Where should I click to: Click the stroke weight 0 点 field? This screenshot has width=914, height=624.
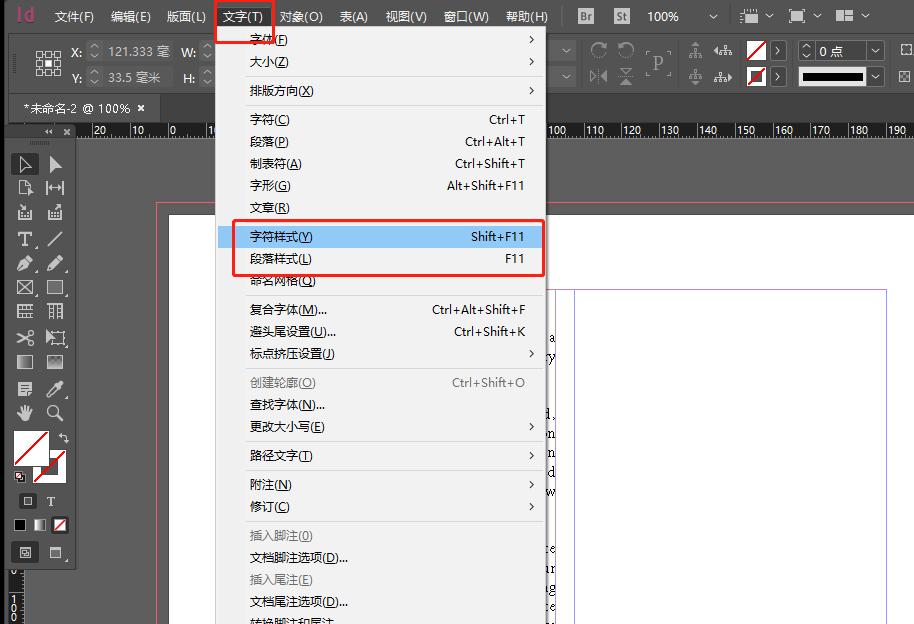pyautogui.click(x=840, y=51)
